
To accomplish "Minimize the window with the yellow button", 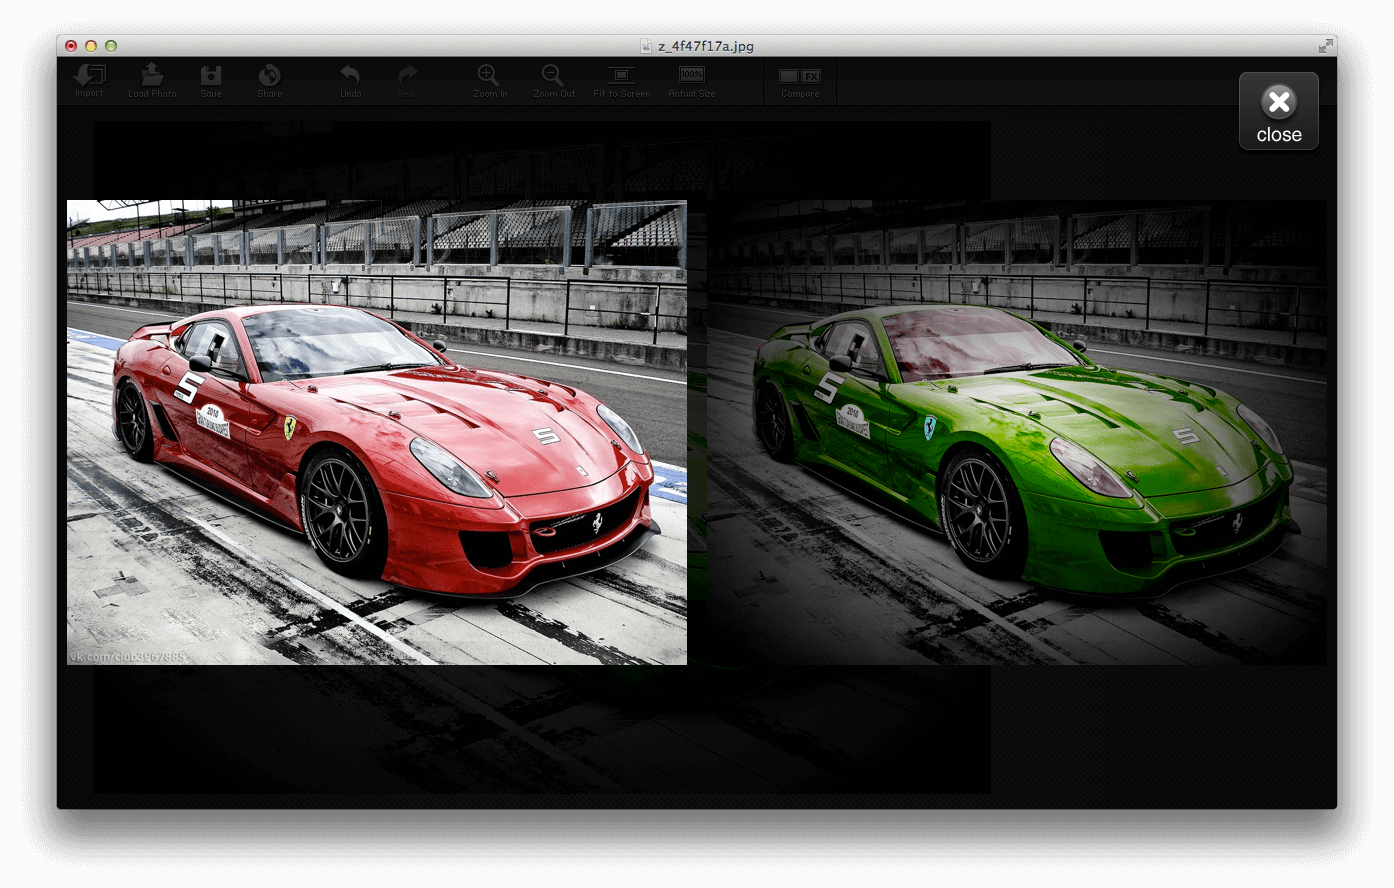I will click(91, 46).
